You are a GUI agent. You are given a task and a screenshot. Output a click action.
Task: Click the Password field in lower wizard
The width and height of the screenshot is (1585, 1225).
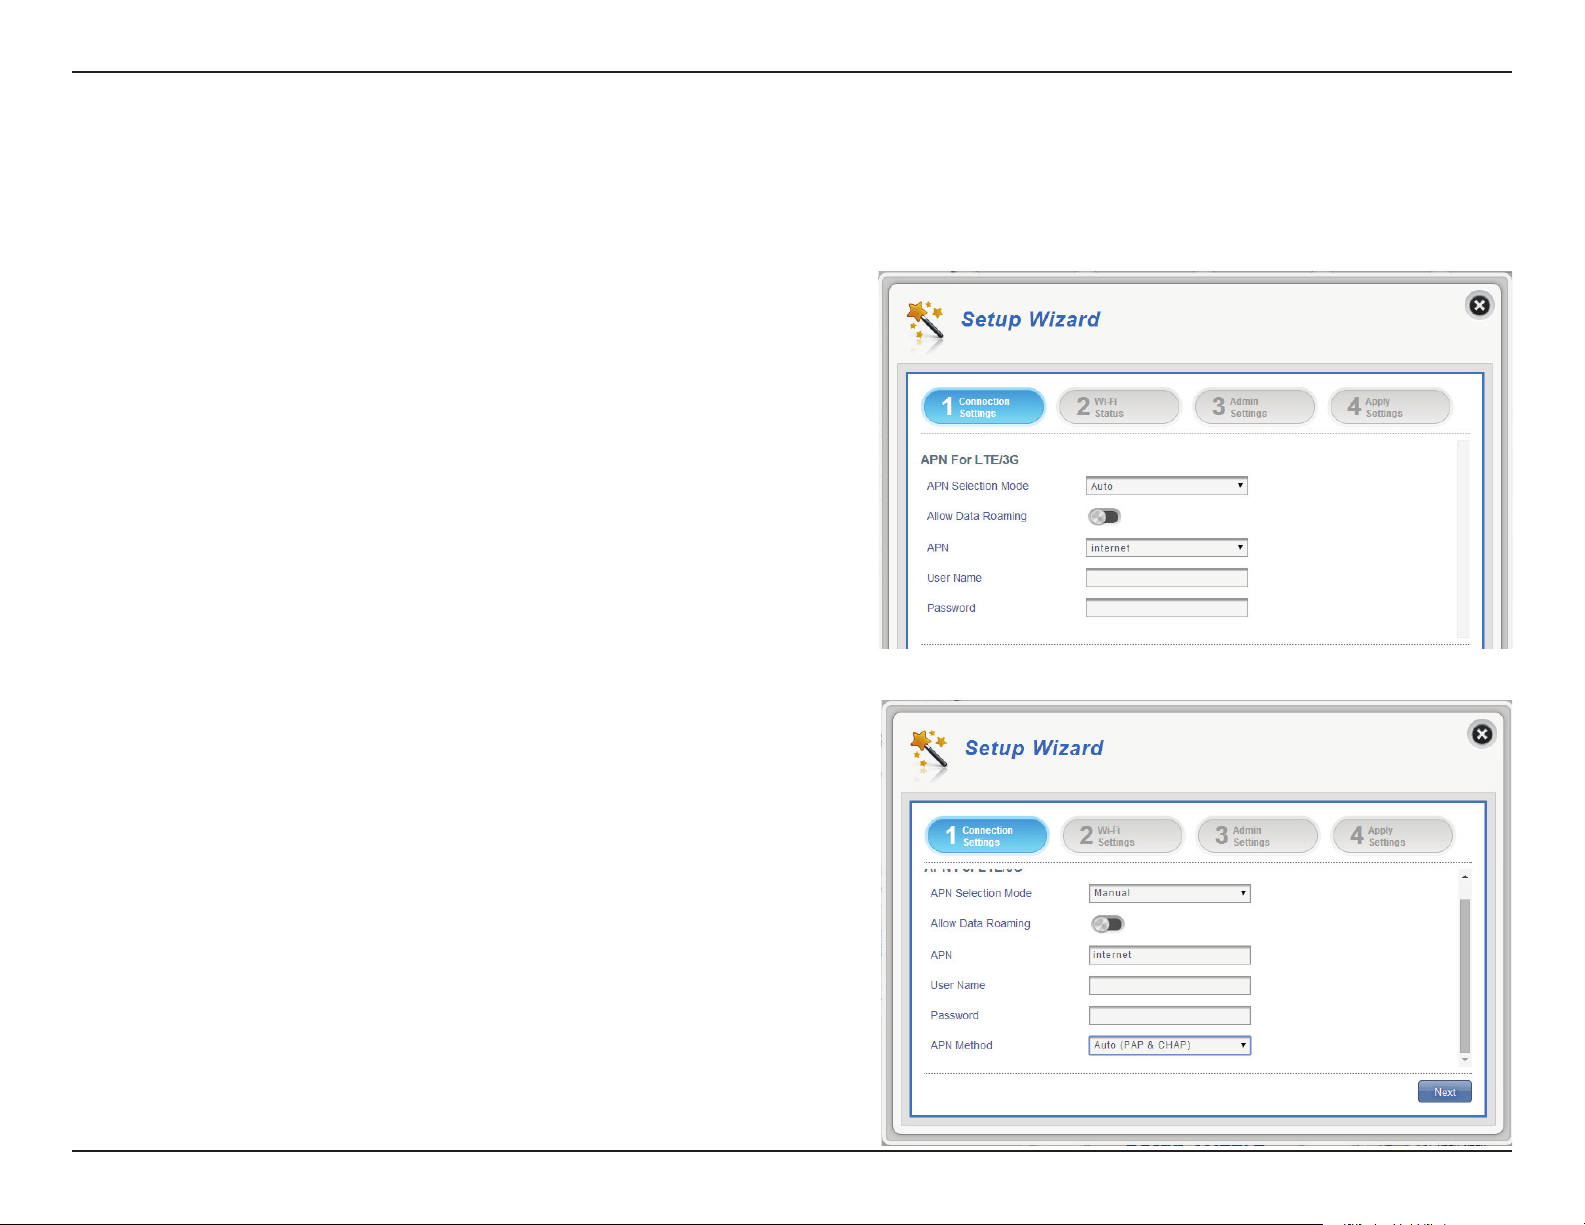(x=1170, y=1016)
